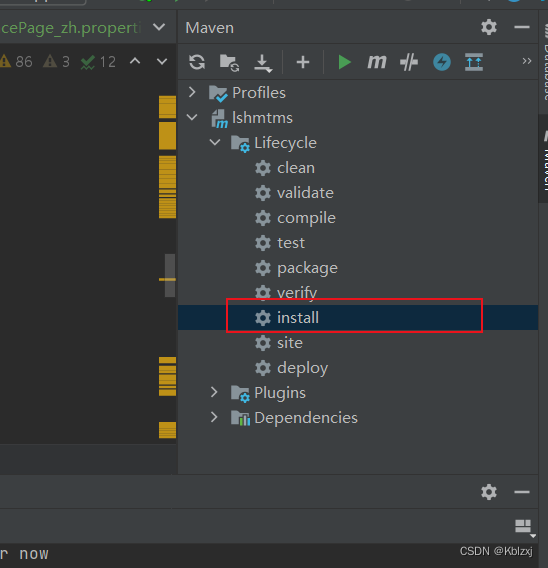Show more Maven toolbar actions
The height and width of the screenshot is (568, 548).
click(x=527, y=61)
